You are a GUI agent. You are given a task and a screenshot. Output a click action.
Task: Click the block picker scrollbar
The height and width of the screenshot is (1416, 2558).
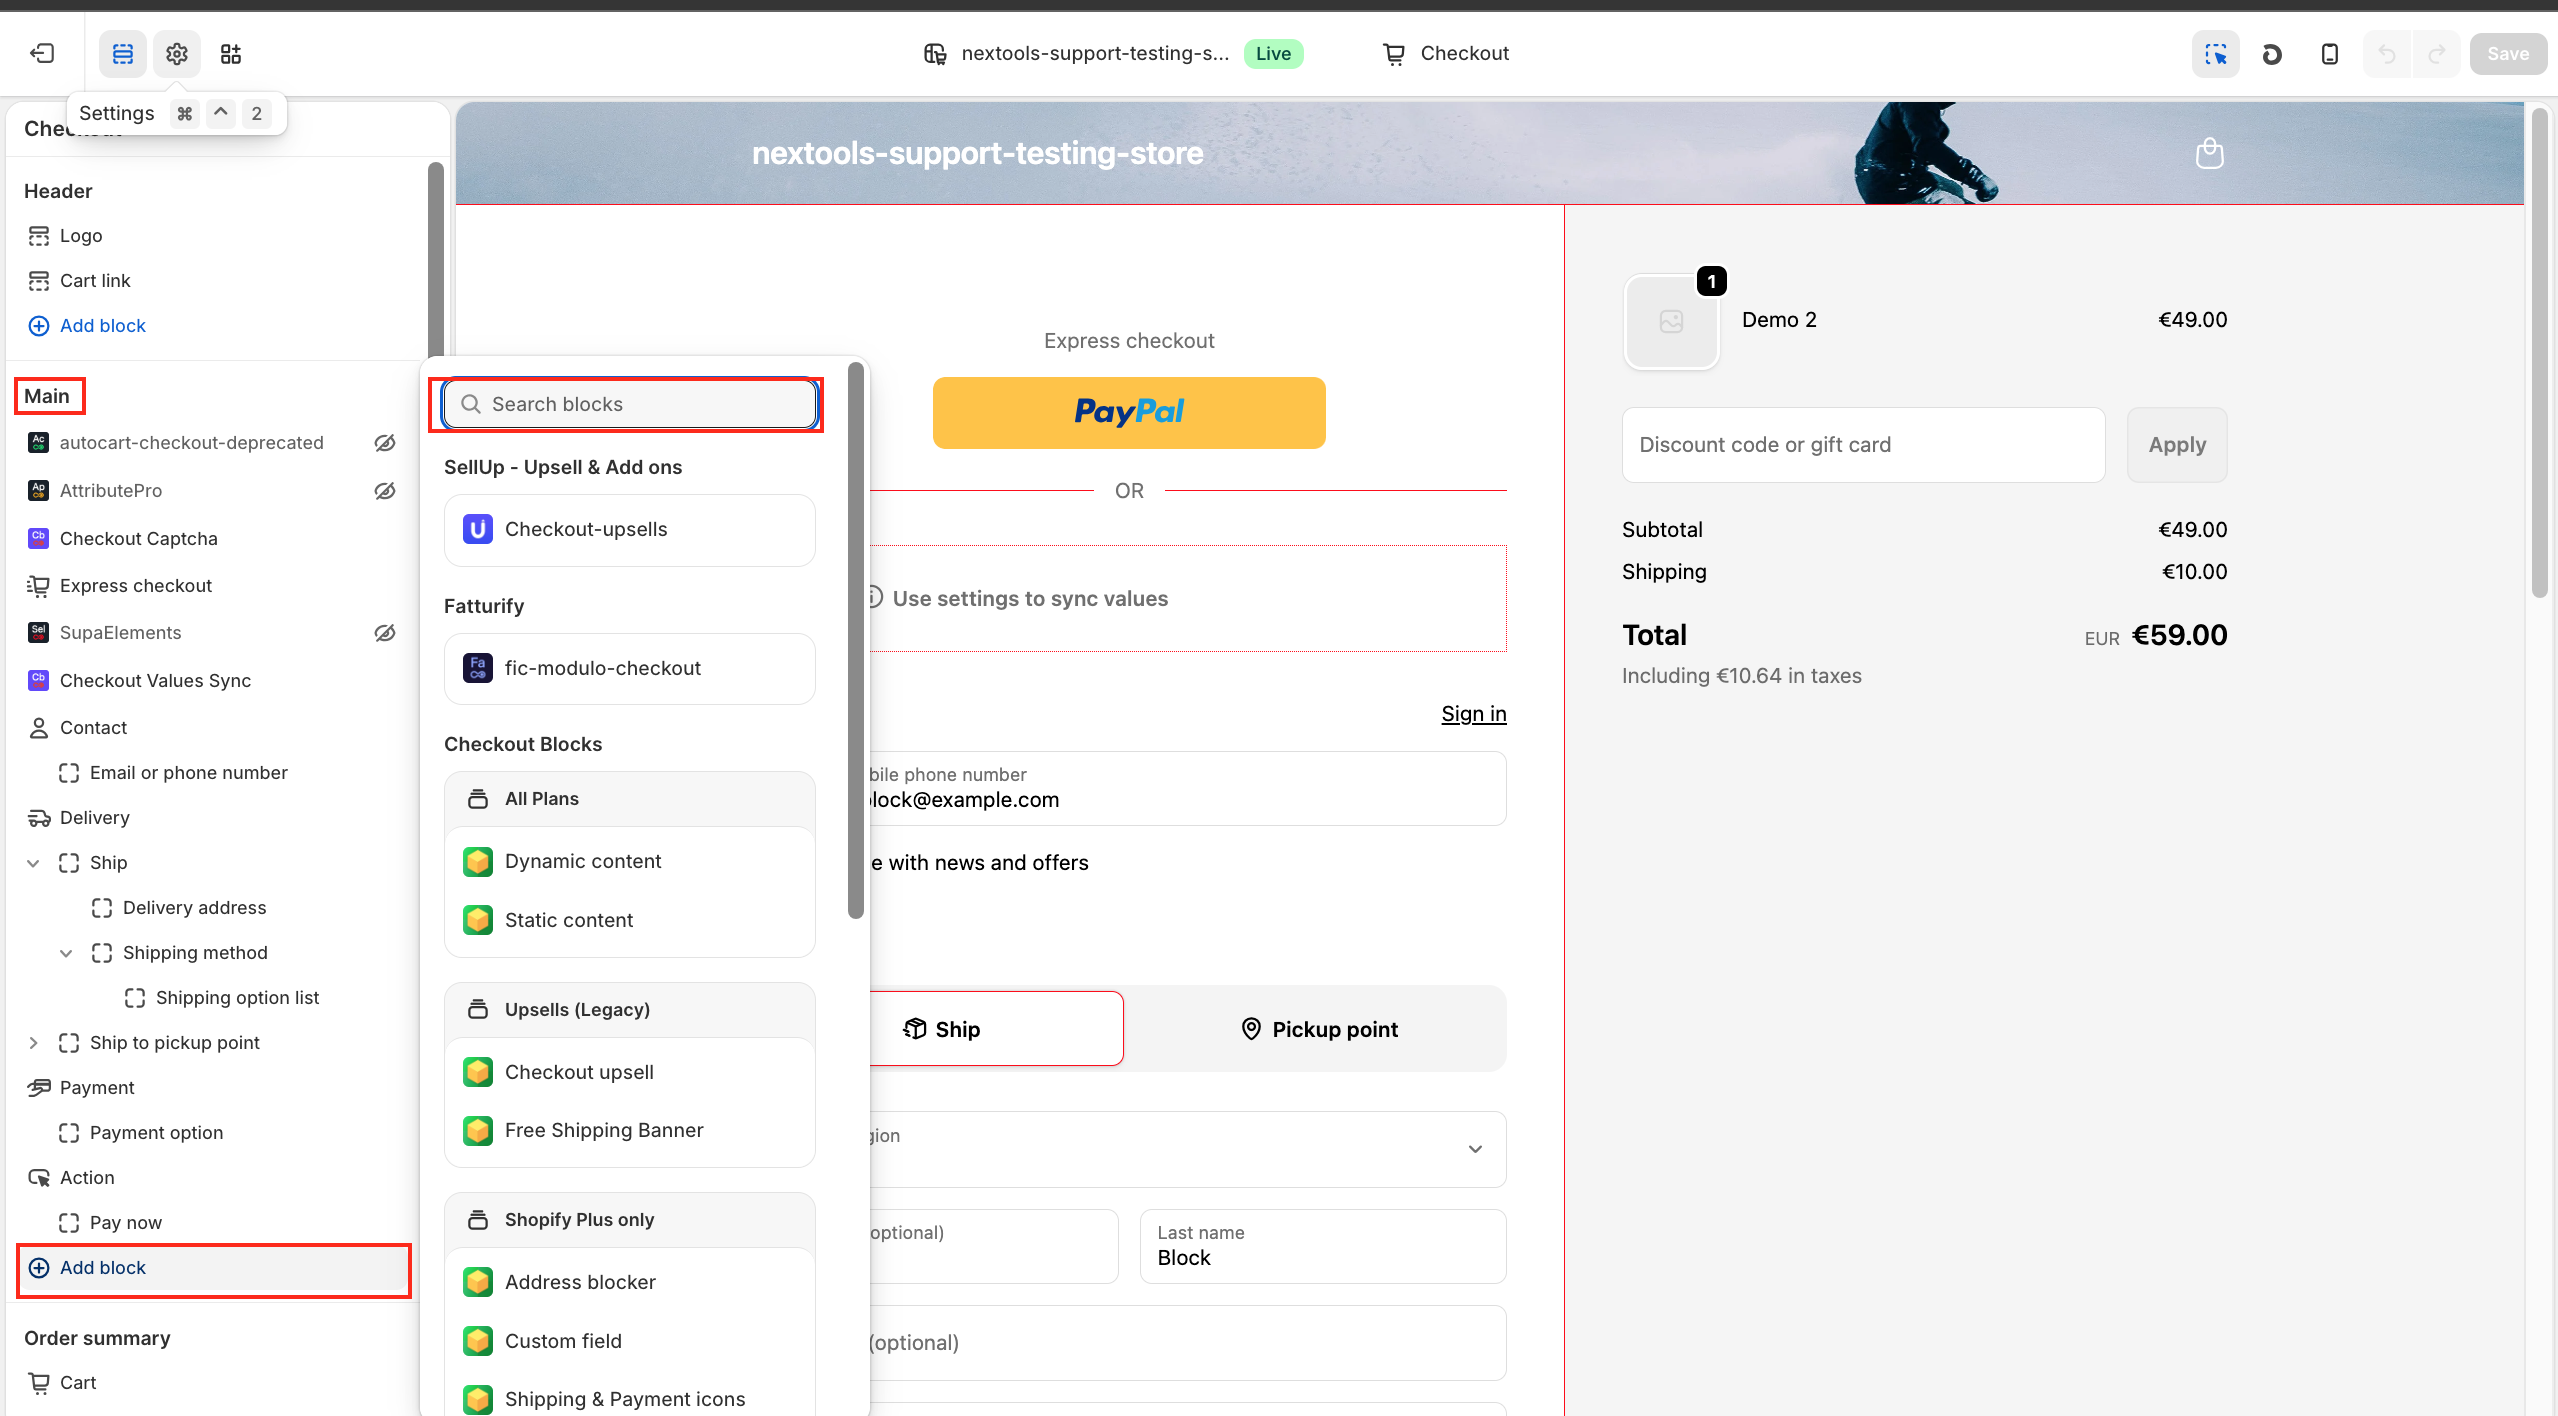point(855,640)
